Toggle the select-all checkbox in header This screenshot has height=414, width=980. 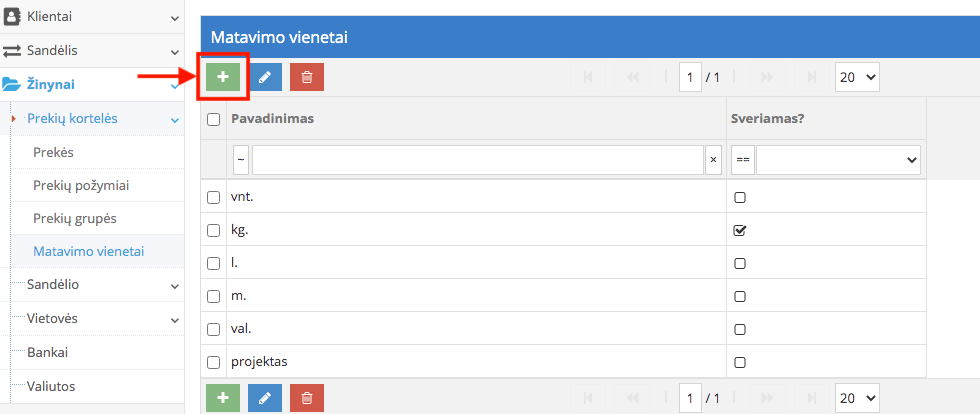pyautogui.click(x=213, y=119)
